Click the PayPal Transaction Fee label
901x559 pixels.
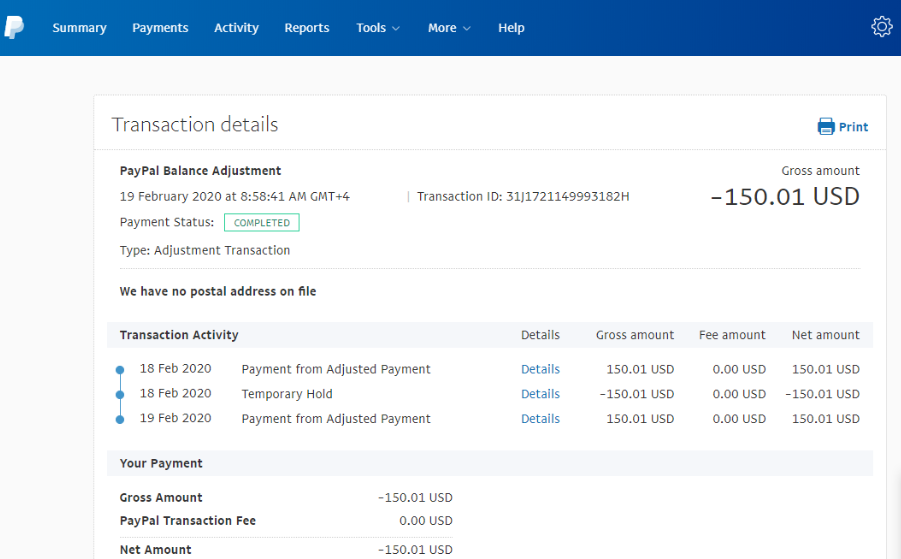(187, 521)
